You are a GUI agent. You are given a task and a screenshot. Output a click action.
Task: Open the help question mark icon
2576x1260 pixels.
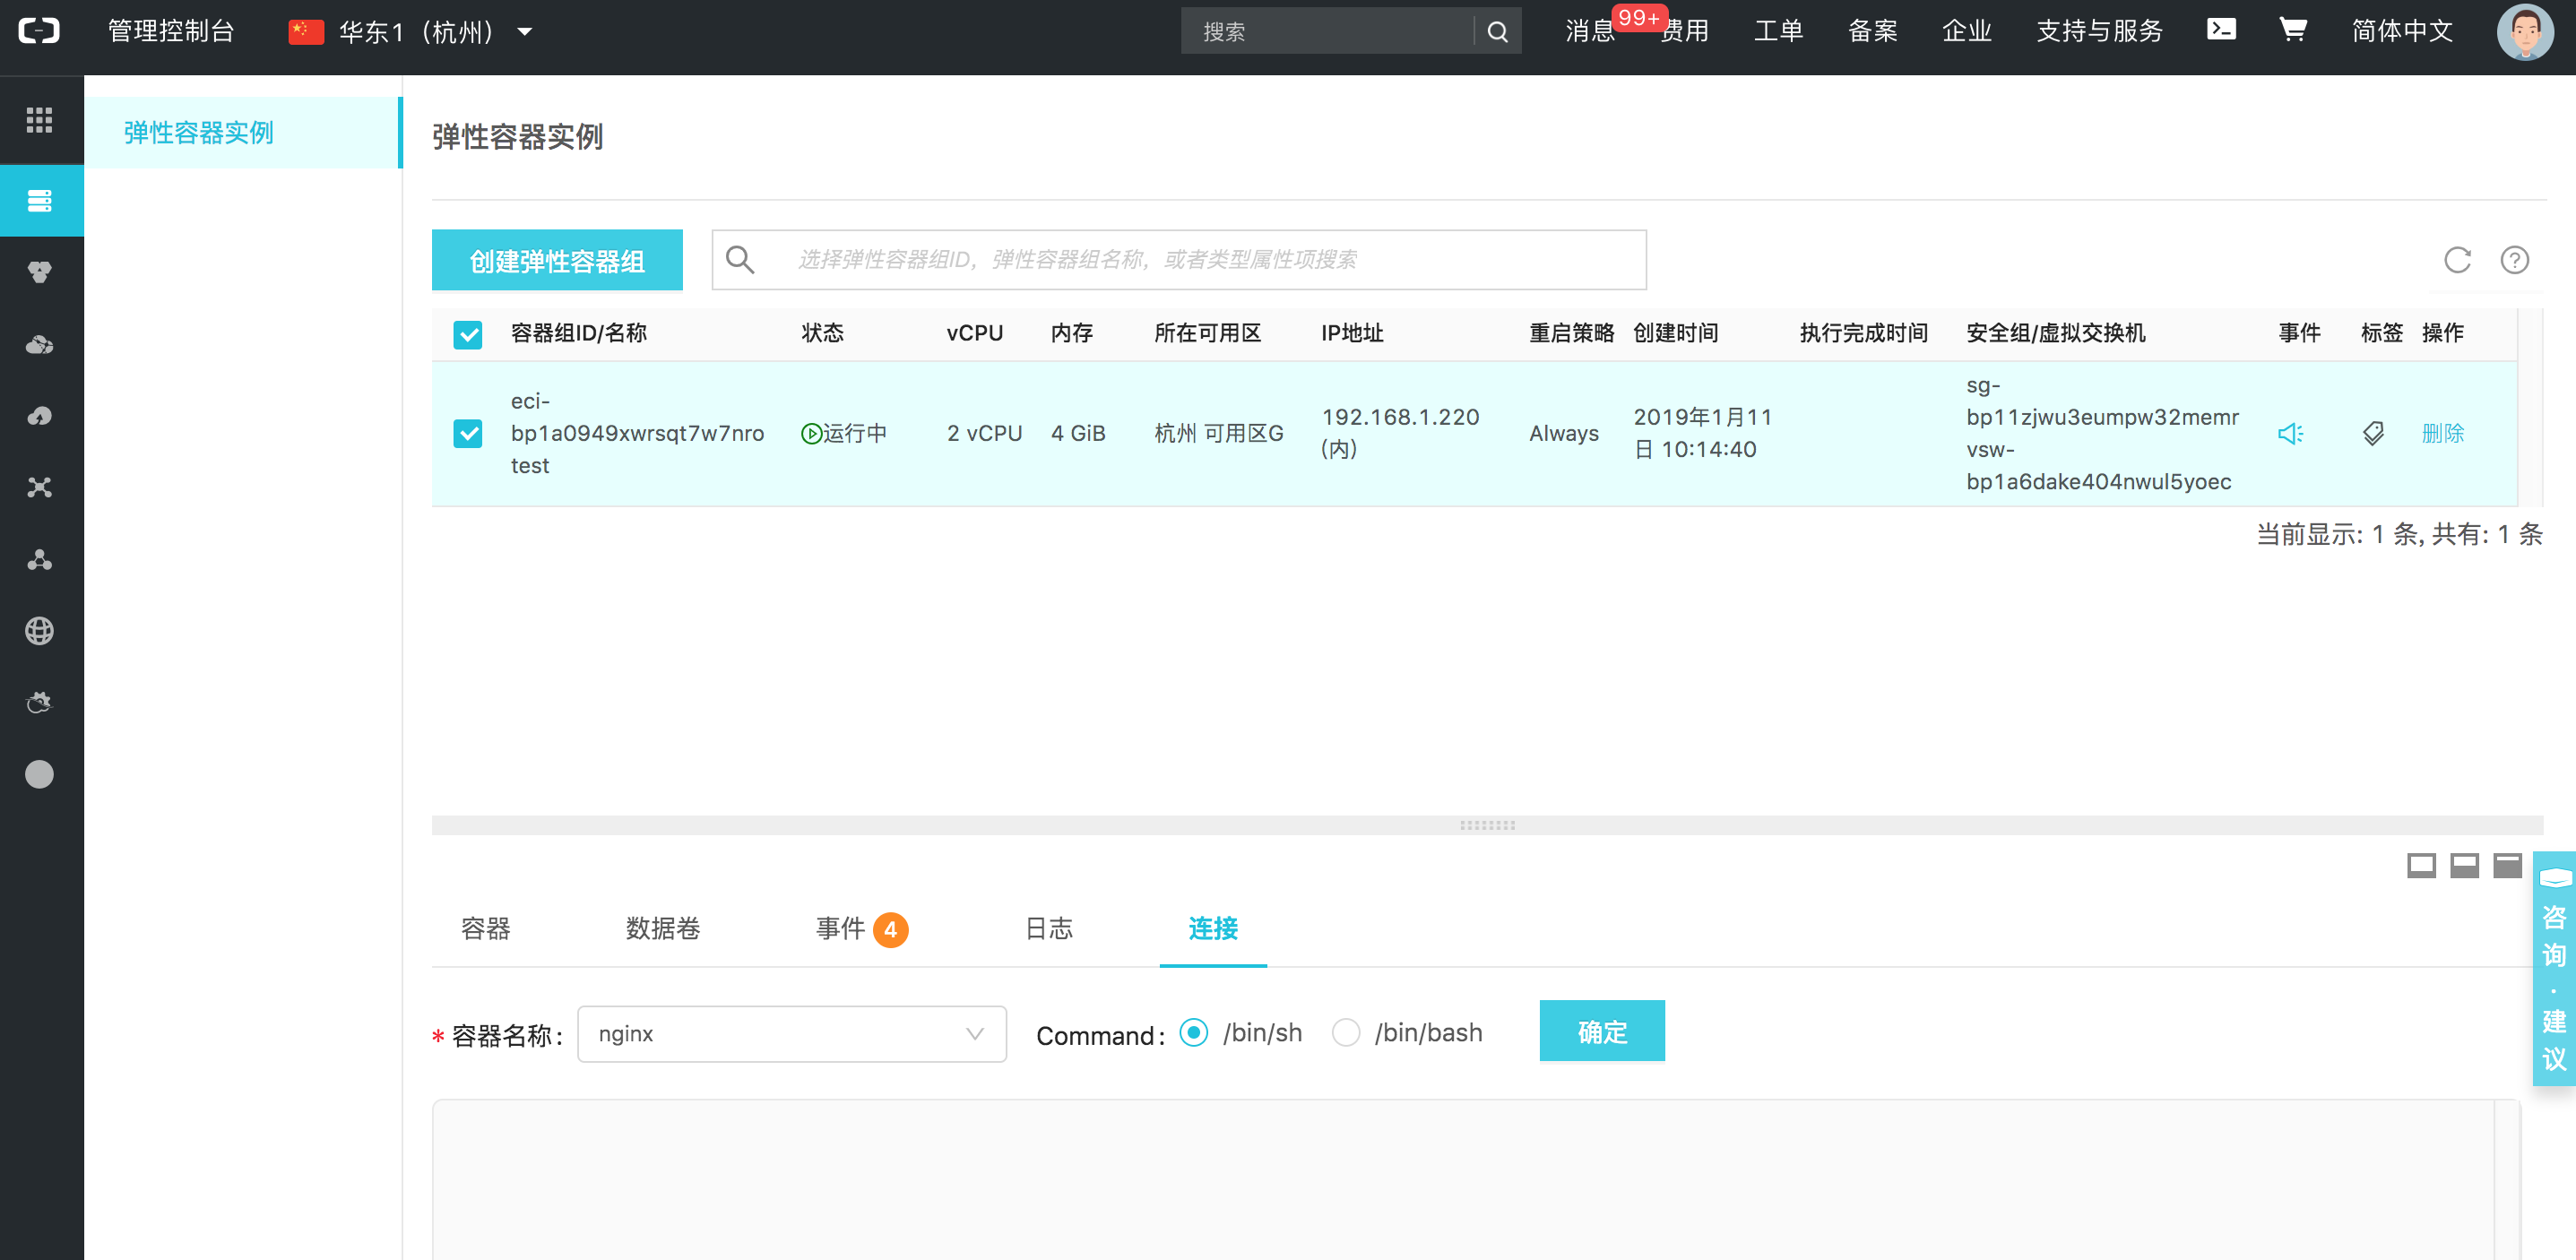tap(2514, 260)
